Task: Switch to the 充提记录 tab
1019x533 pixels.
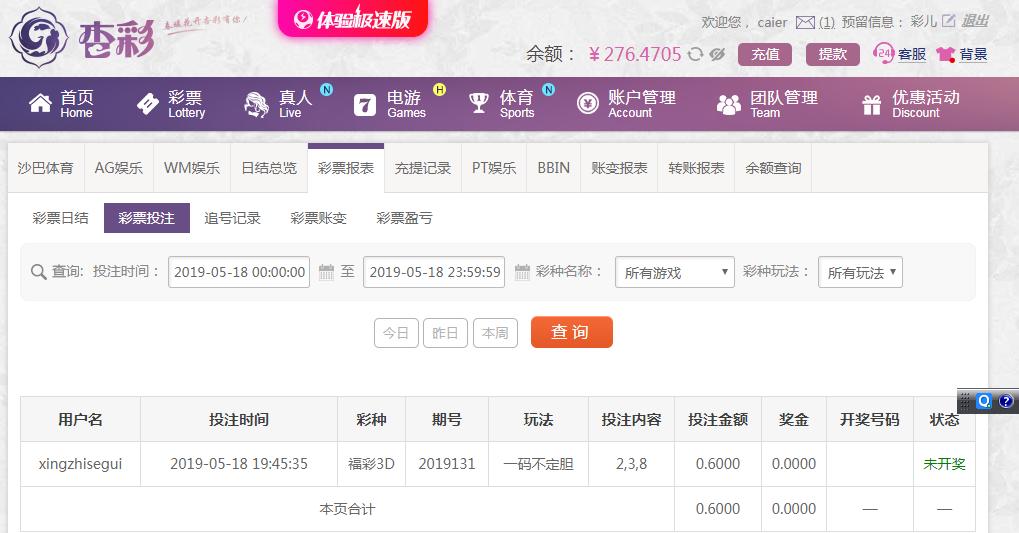Action: 422,168
